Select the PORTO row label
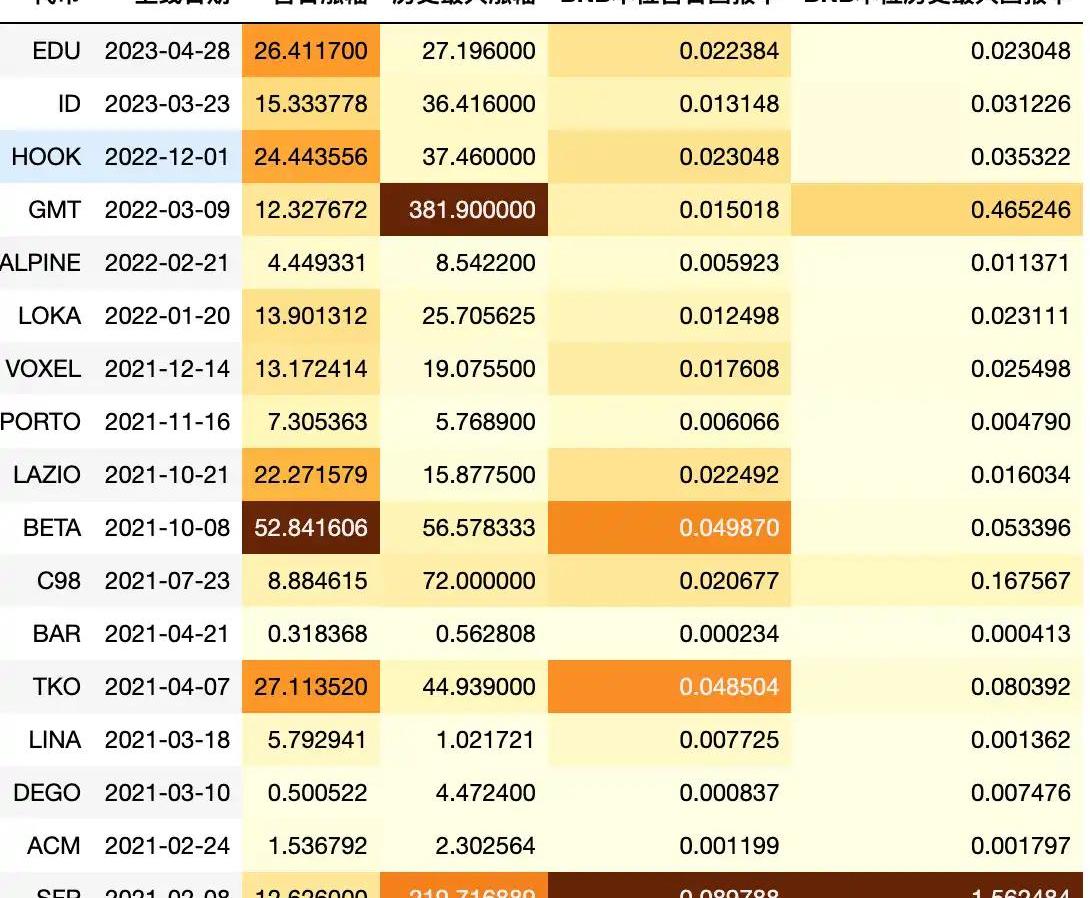The height and width of the screenshot is (898, 1090). (40, 421)
